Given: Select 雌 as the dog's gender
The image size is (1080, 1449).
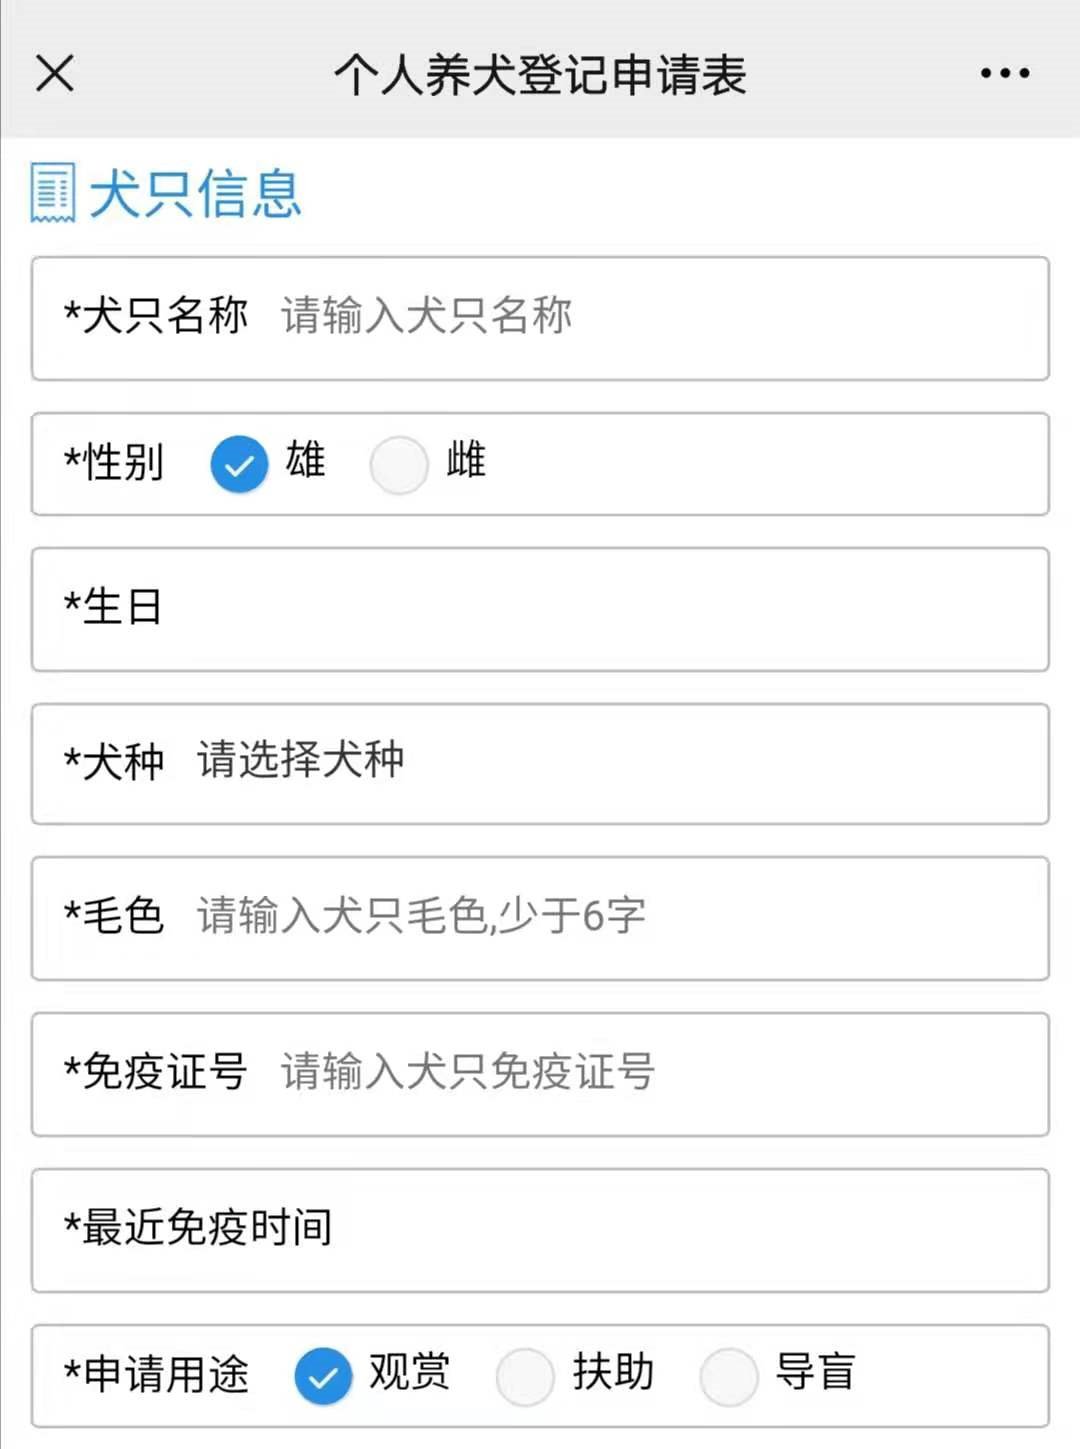Looking at the screenshot, I should pos(399,465).
